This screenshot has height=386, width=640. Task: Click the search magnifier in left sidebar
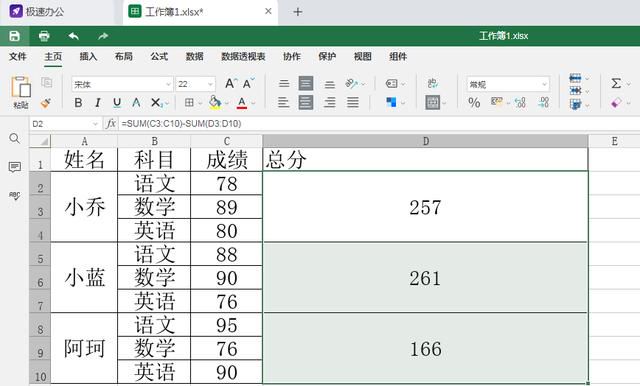point(14,139)
